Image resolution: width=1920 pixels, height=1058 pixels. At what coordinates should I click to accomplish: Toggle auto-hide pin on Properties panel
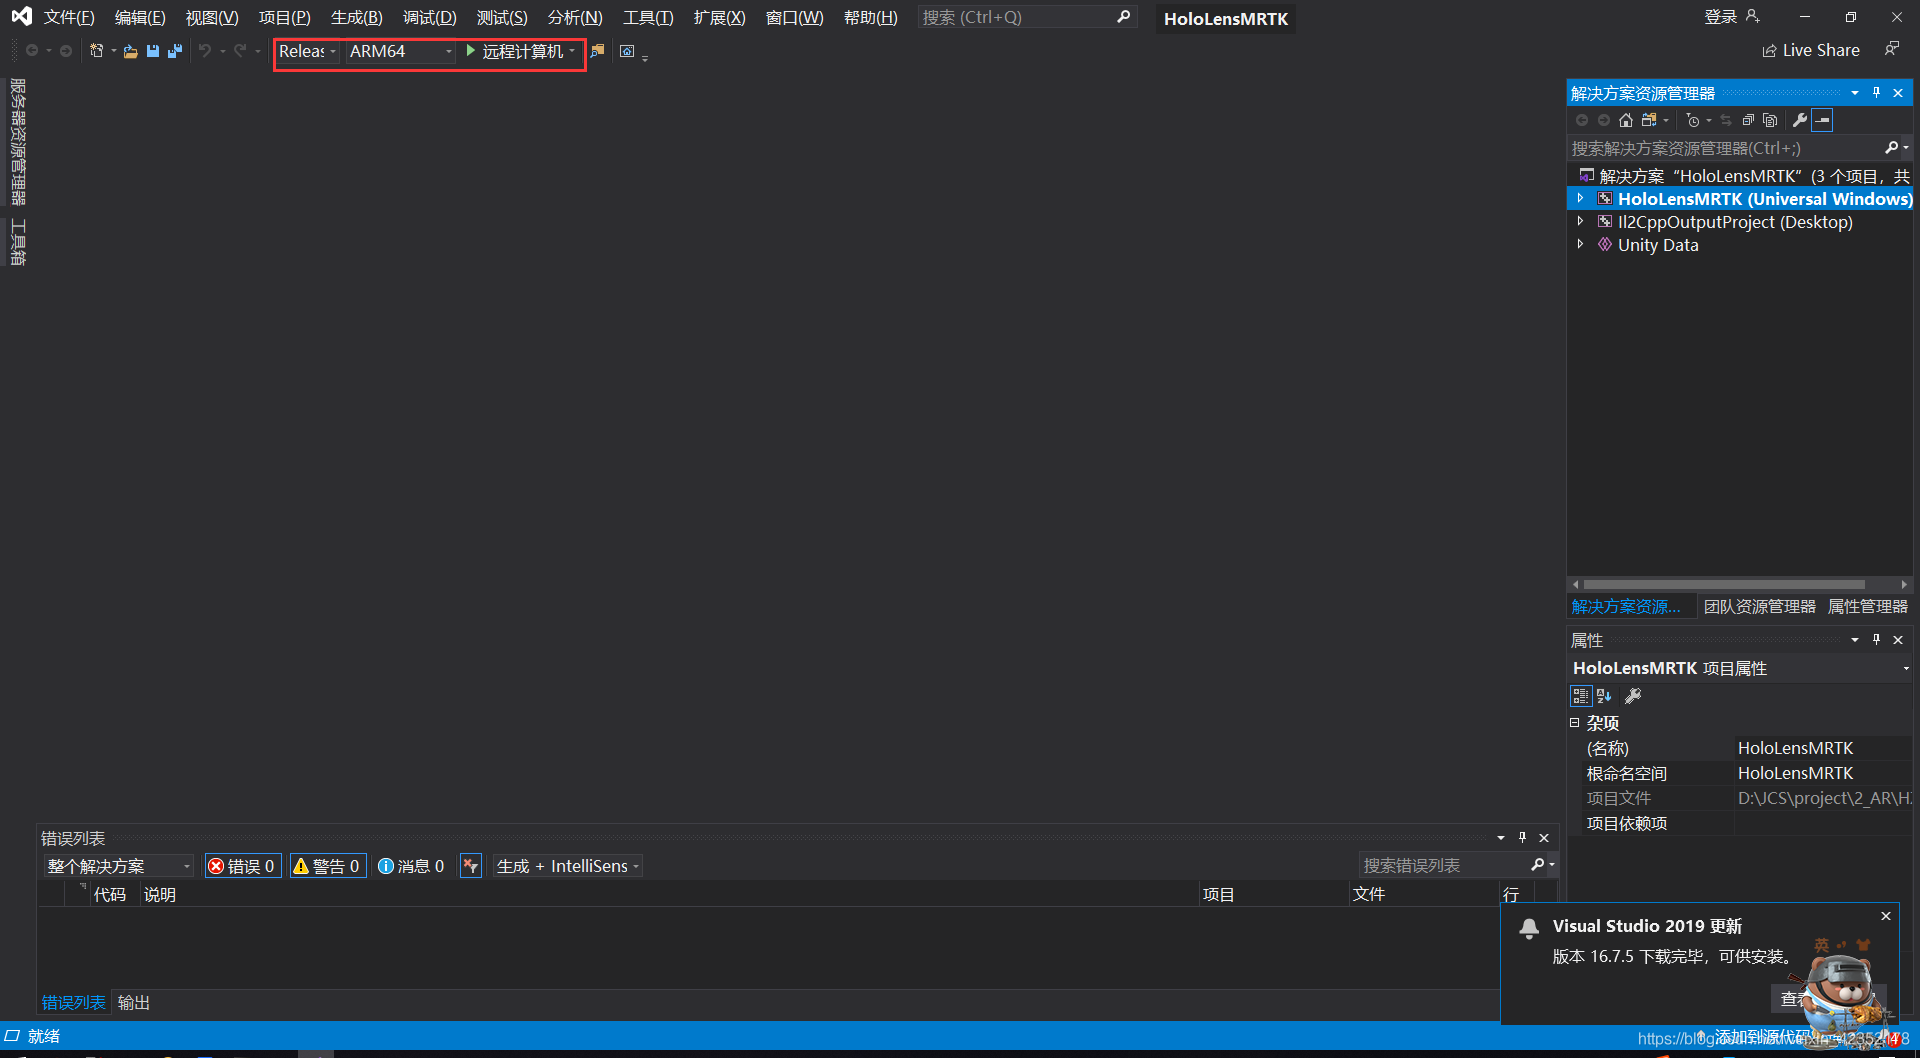1877,640
